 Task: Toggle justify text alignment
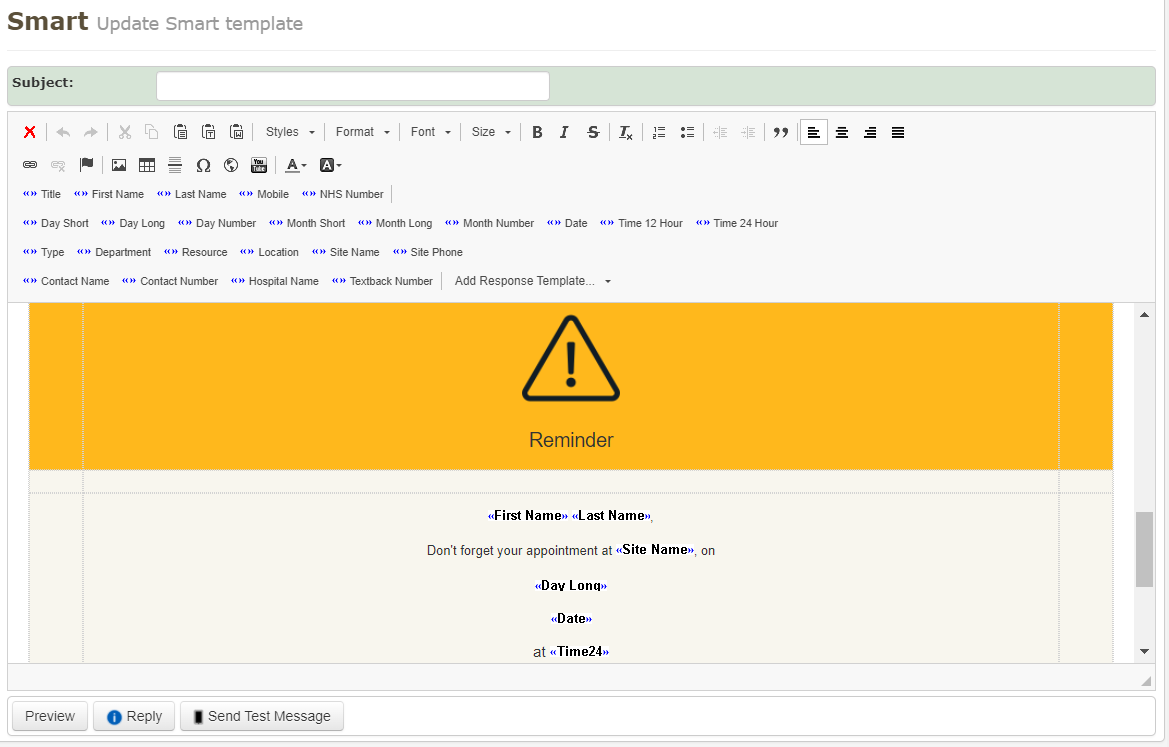click(898, 132)
